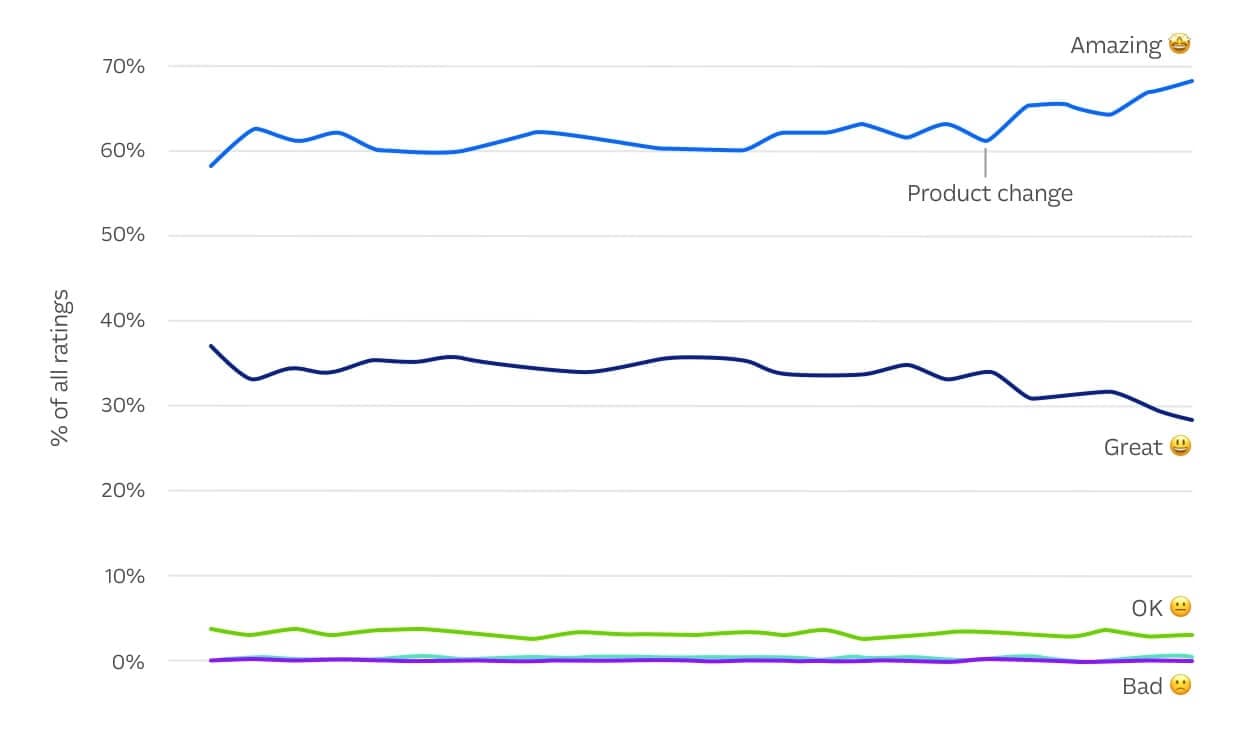
Task: Click the end of the Amazing line
Action: pos(1192,81)
